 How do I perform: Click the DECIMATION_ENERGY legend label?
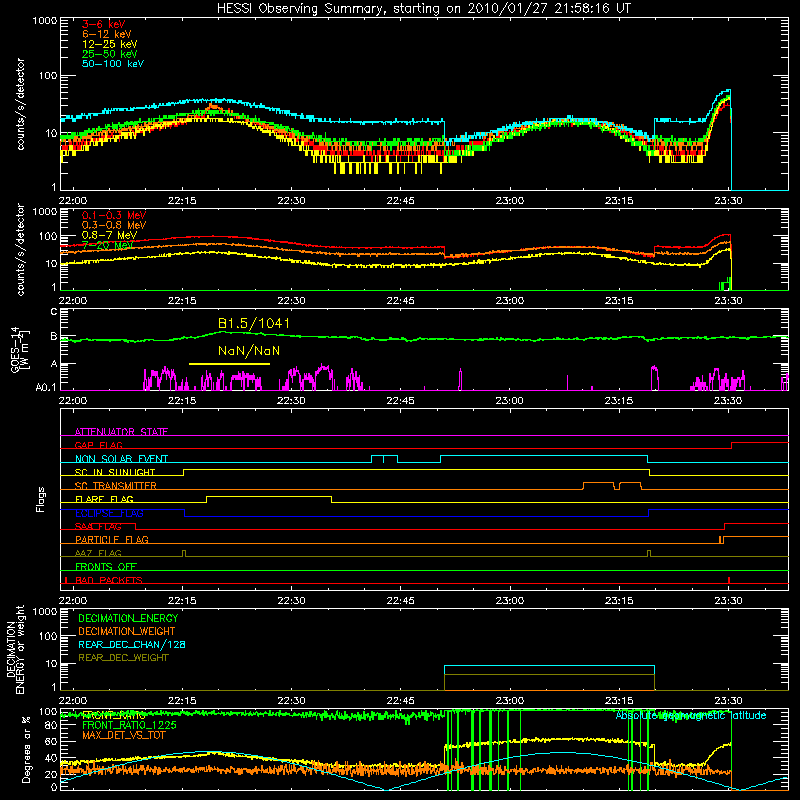click(128, 618)
